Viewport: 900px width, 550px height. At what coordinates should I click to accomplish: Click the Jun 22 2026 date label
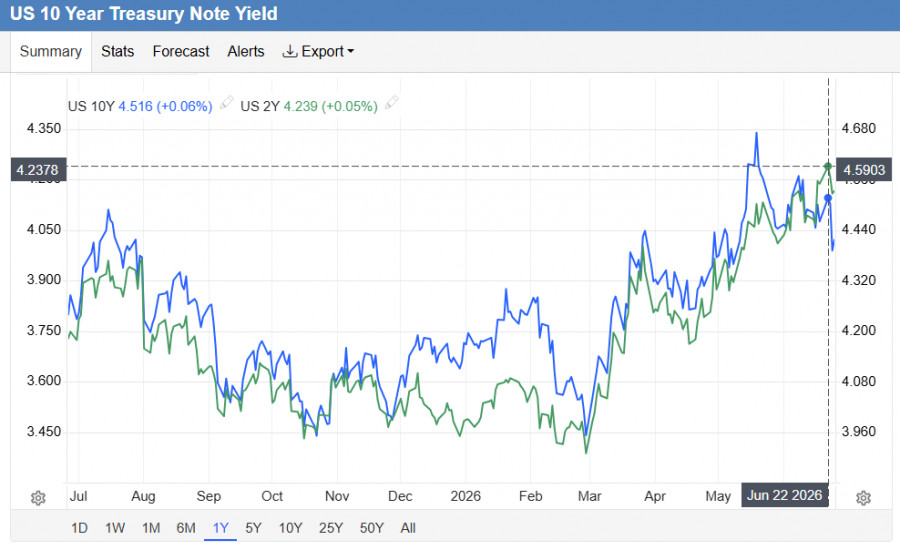[x=784, y=495]
